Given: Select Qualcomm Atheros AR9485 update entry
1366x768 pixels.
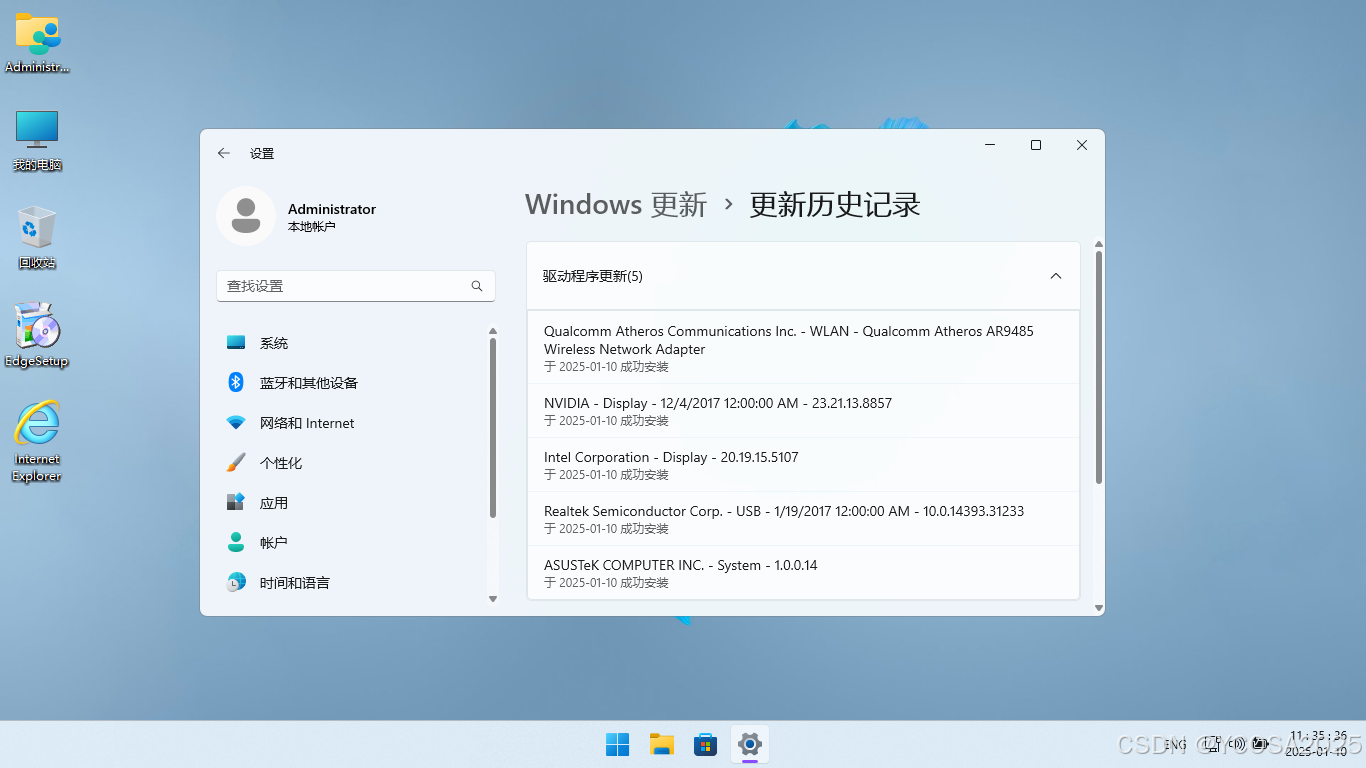Looking at the screenshot, I should point(803,347).
